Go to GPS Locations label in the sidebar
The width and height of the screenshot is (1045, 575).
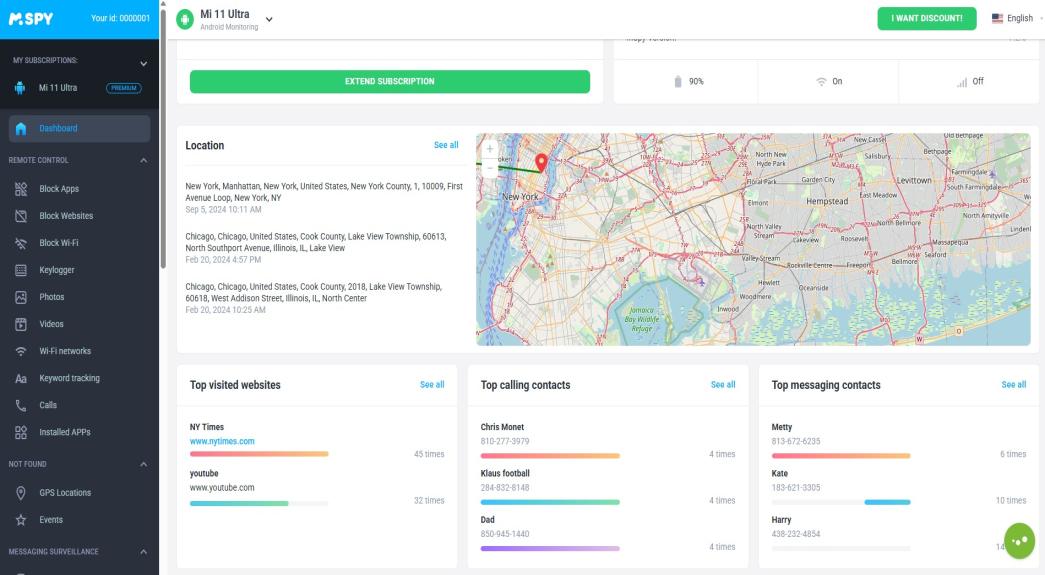(x=65, y=493)
